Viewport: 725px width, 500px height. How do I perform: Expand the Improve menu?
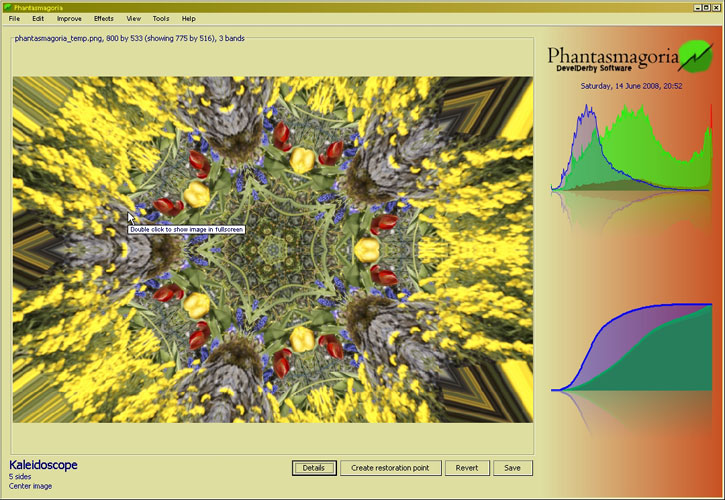pos(70,19)
